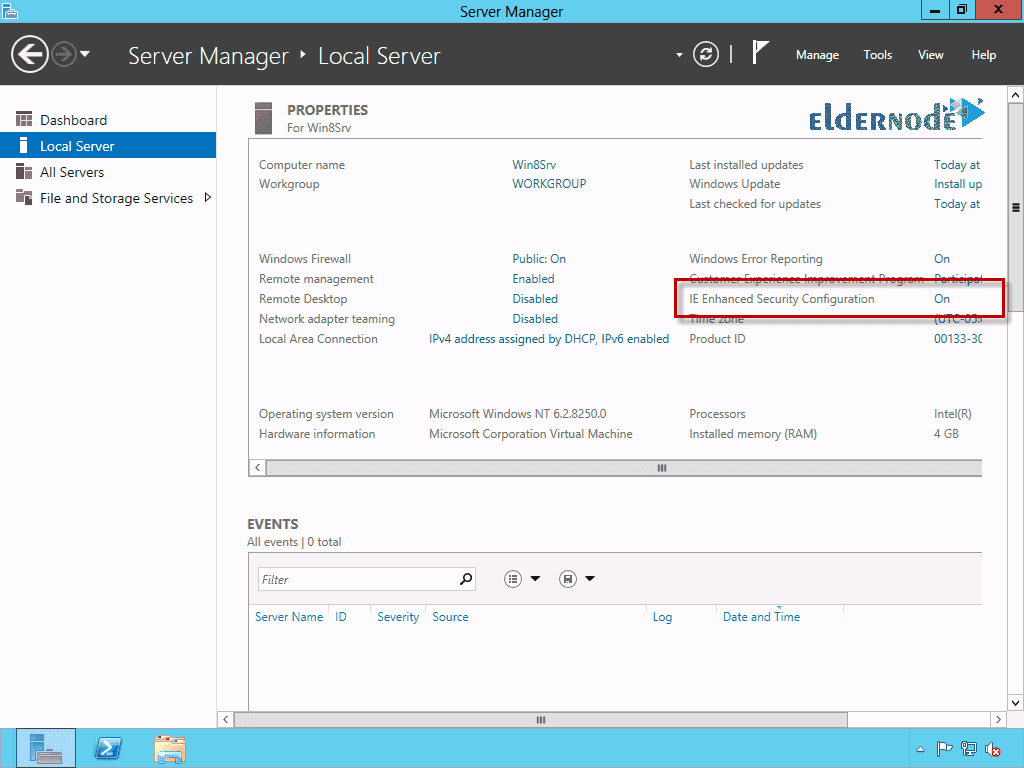Sort events by Source column
1024x768 pixels.
(x=450, y=616)
